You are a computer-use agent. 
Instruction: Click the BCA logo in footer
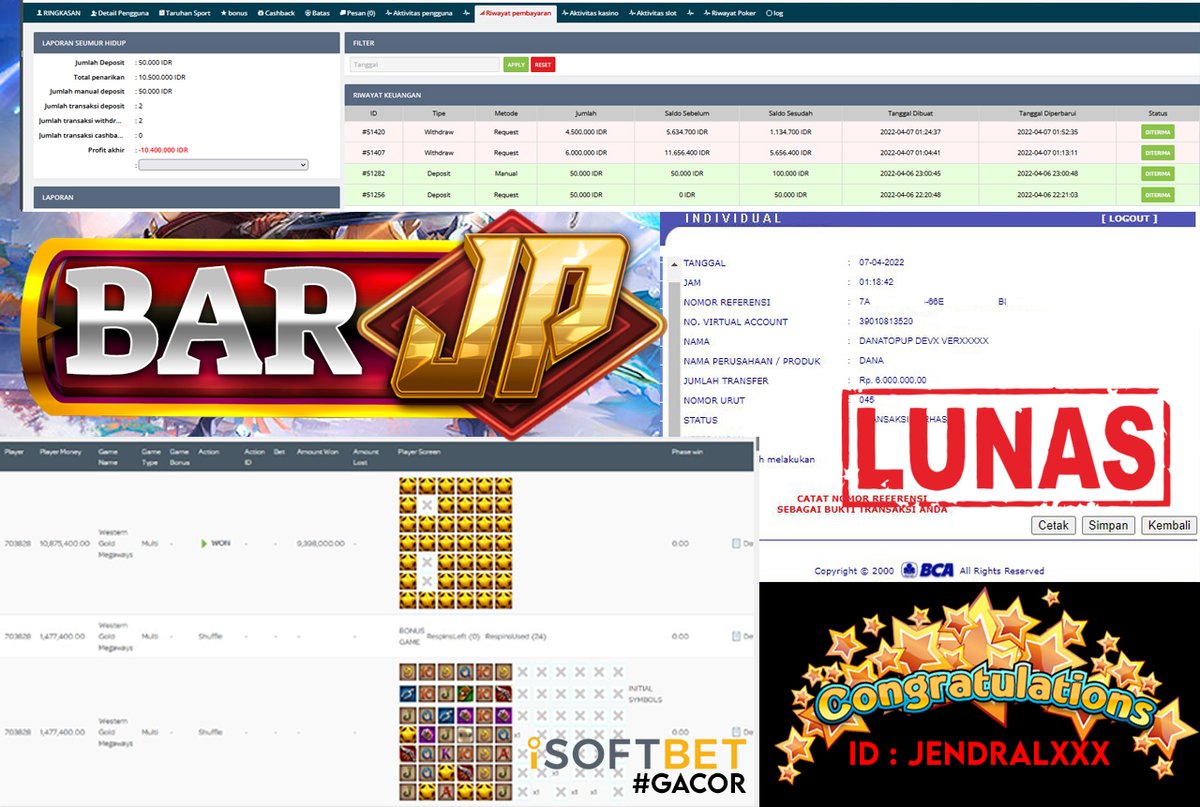tap(928, 570)
